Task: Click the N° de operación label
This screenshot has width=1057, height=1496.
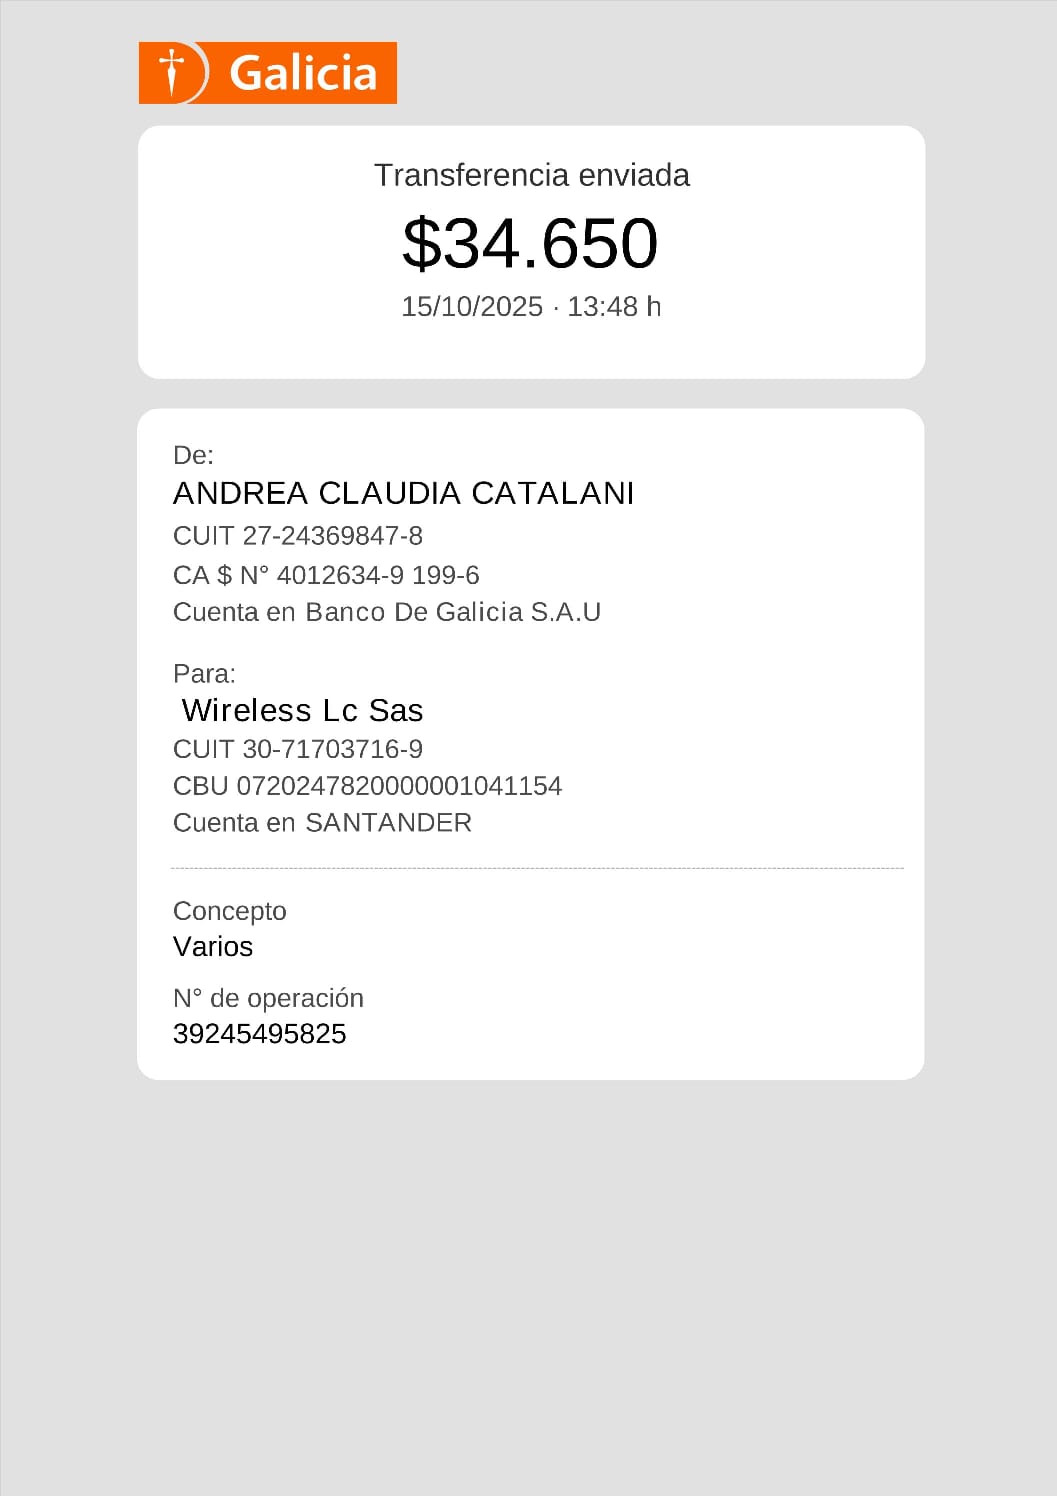Action: pos(268,998)
